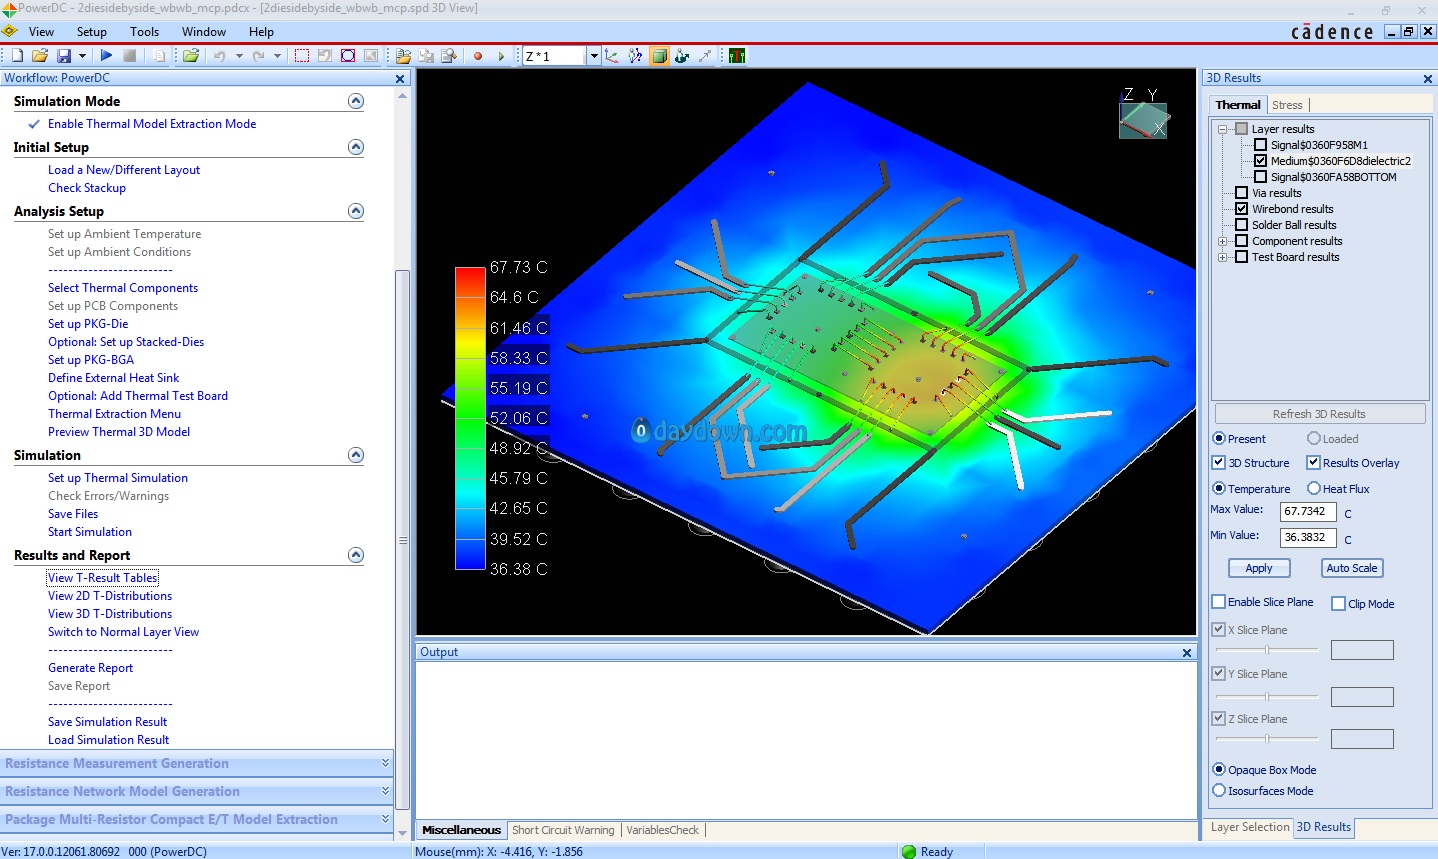Uncheck the Medium$0360F6D8dielectric2 layer checkbox
Viewport: 1438px width, 859px height.
[1260, 161]
